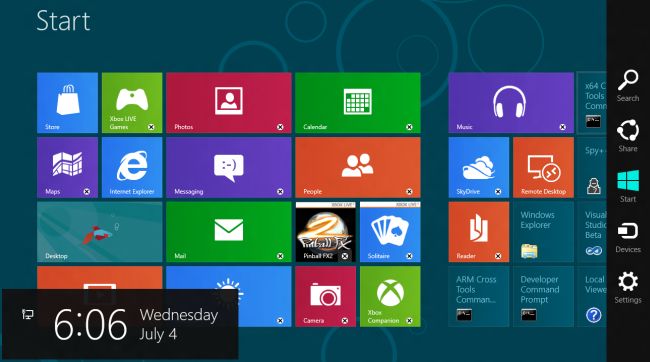This screenshot has width=650, height=362.
Task: Click the x badge on Photos tile
Action: click(x=280, y=127)
